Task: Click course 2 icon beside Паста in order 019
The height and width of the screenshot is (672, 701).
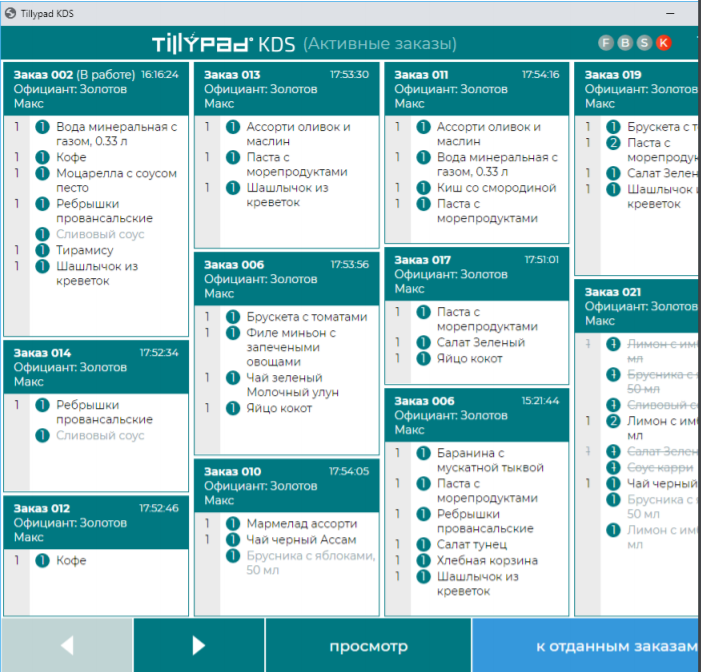Action: click(x=613, y=143)
